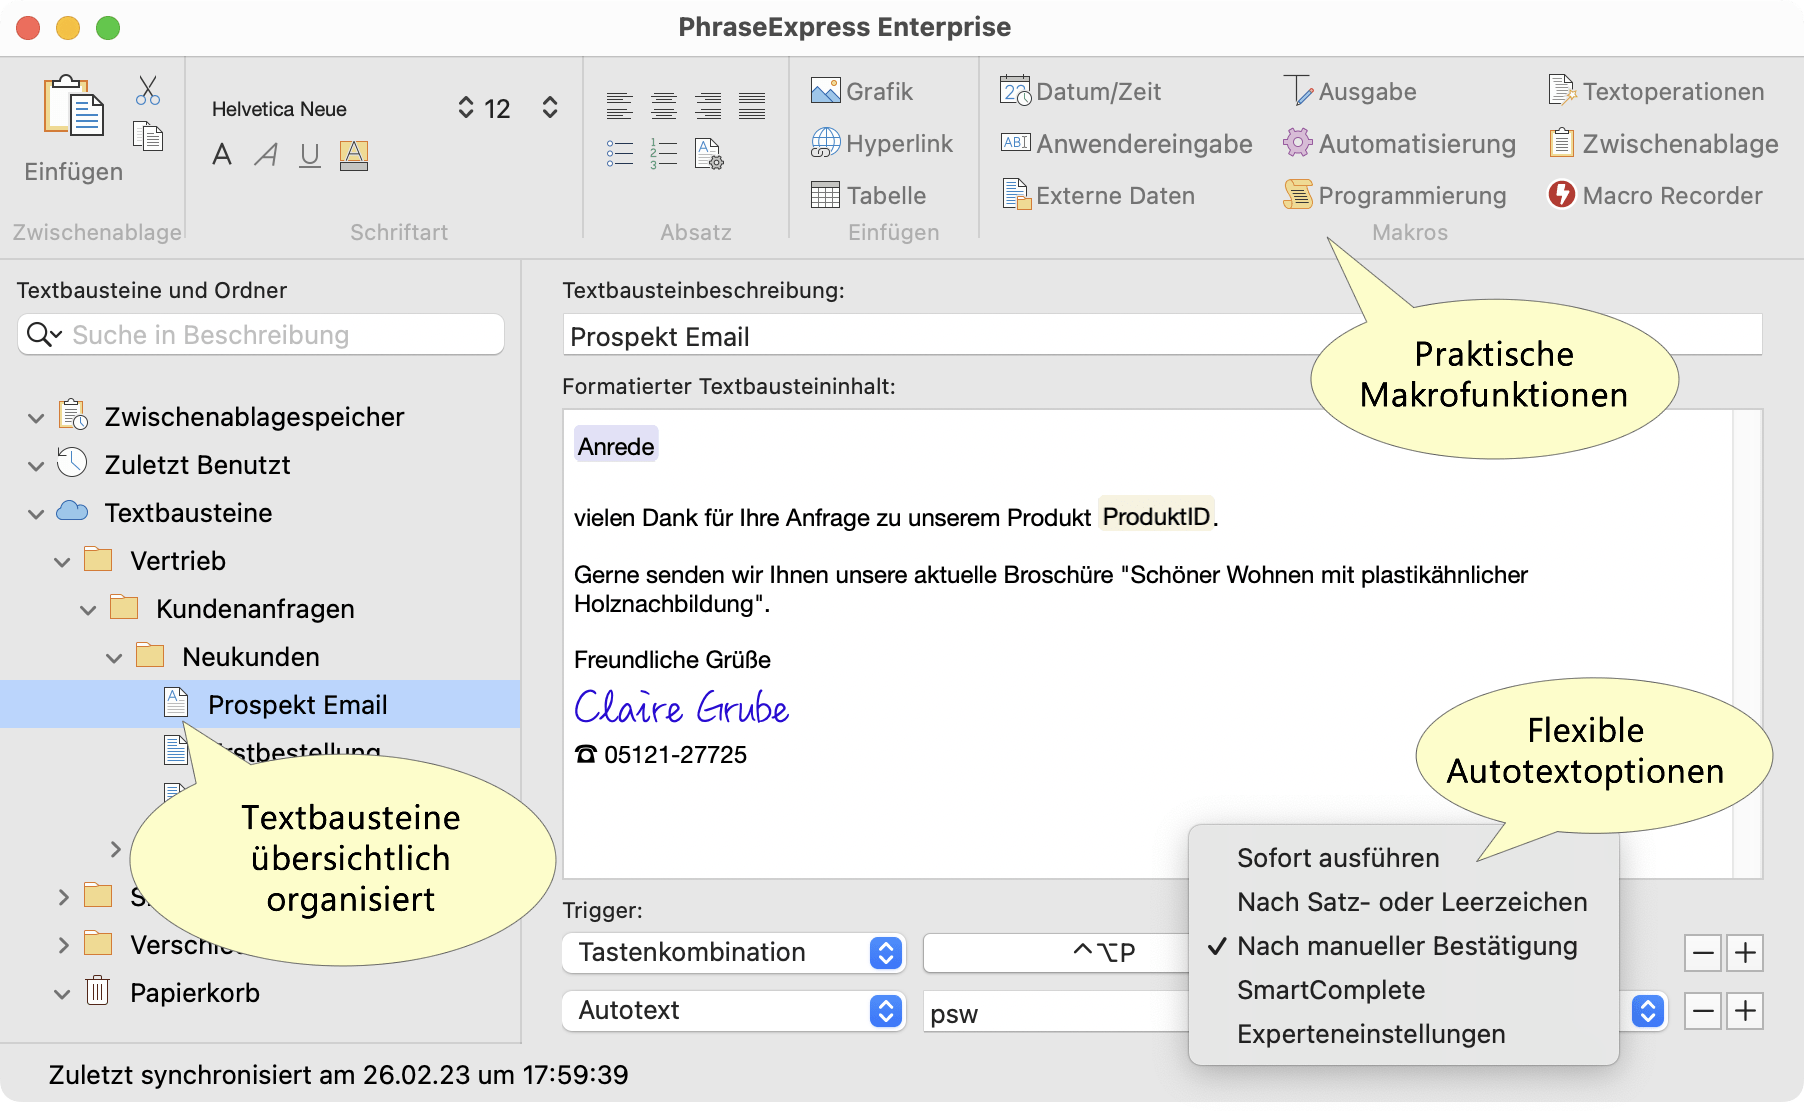This screenshot has width=1804, height=1111.
Task: Choose SmartComplete option
Action: point(1403,990)
